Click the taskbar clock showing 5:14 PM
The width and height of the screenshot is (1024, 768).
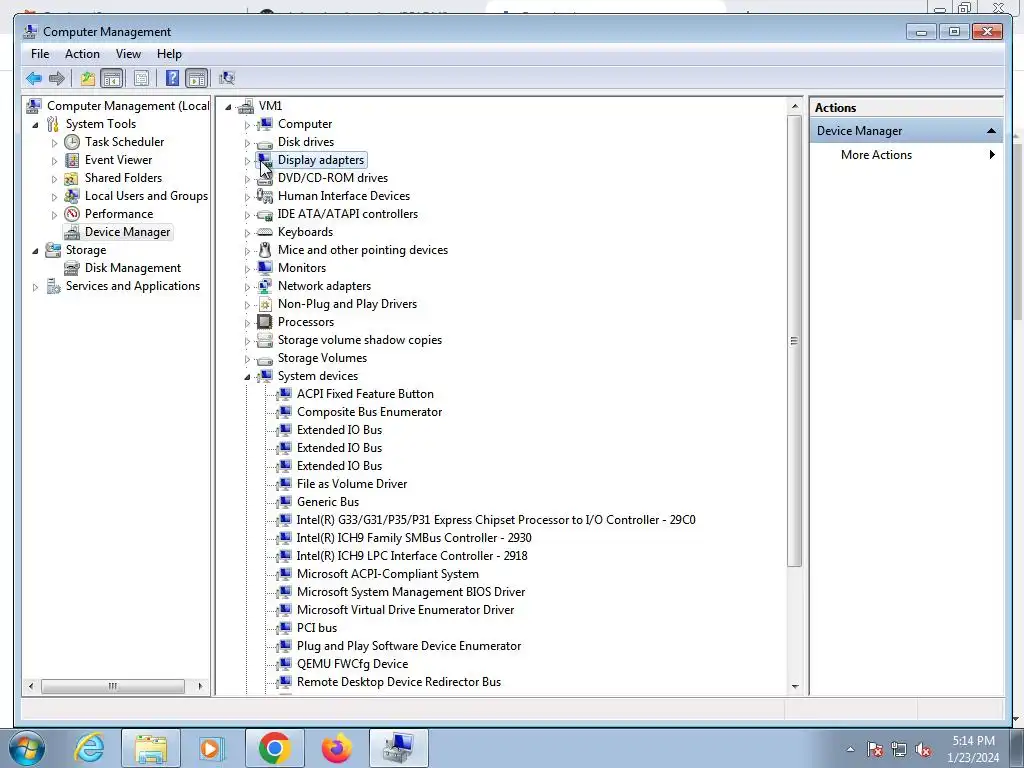[973, 749]
